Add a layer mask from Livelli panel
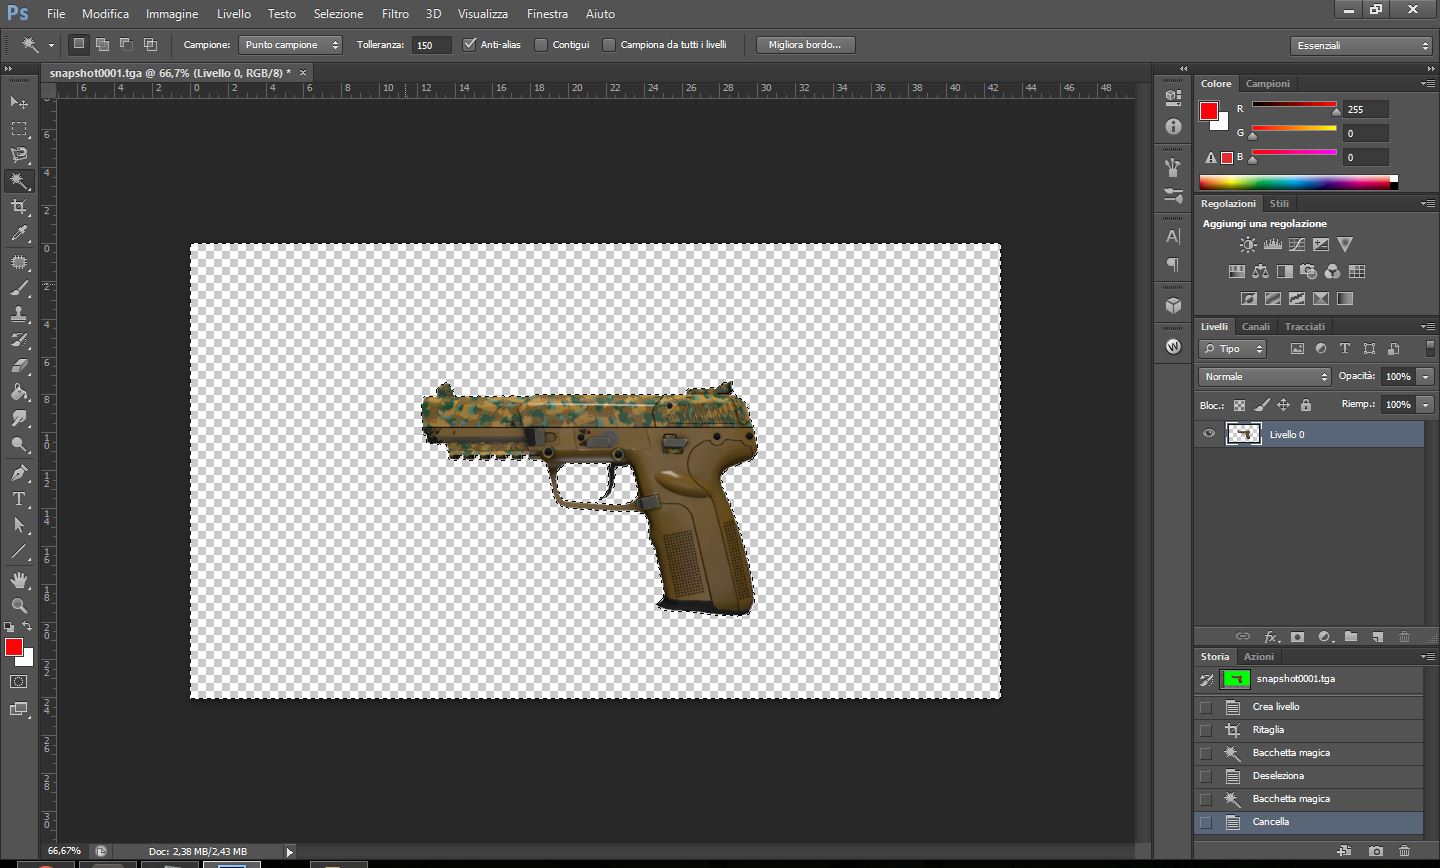The width and height of the screenshot is (1440, 868). (1297, 636)
